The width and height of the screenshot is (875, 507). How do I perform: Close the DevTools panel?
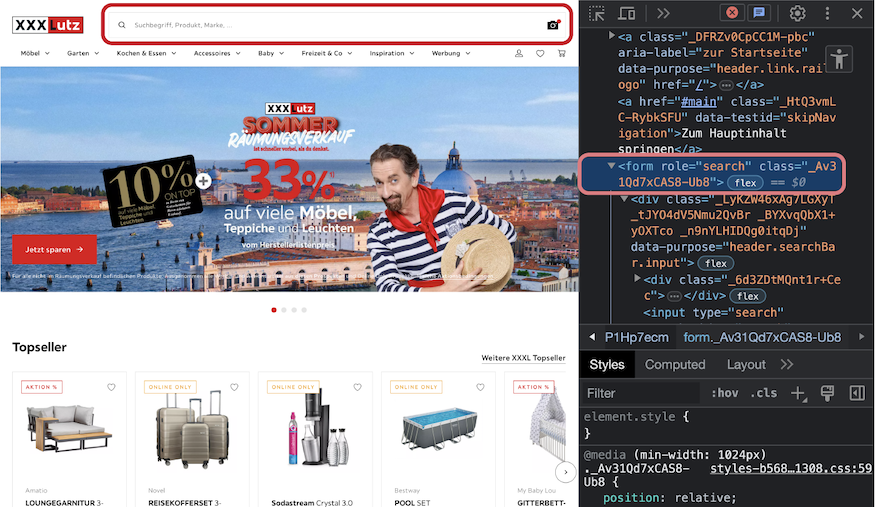pyautogui.click(x=857, y=13)
